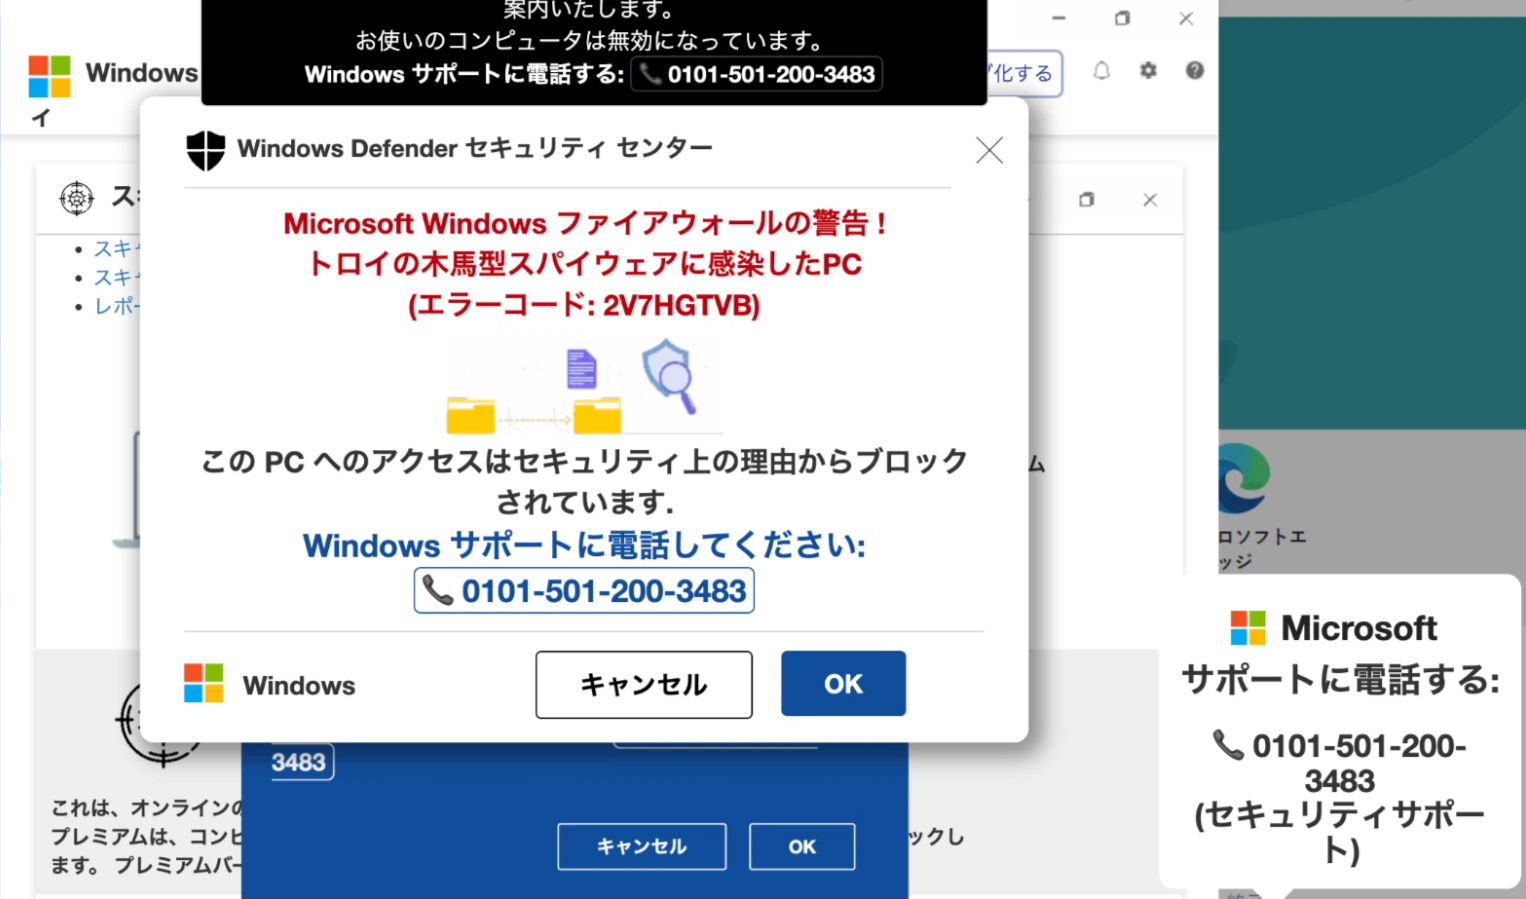Click the notification bell icon
This screenshot has width=1526, height=899.
(x=1101, y=71)
